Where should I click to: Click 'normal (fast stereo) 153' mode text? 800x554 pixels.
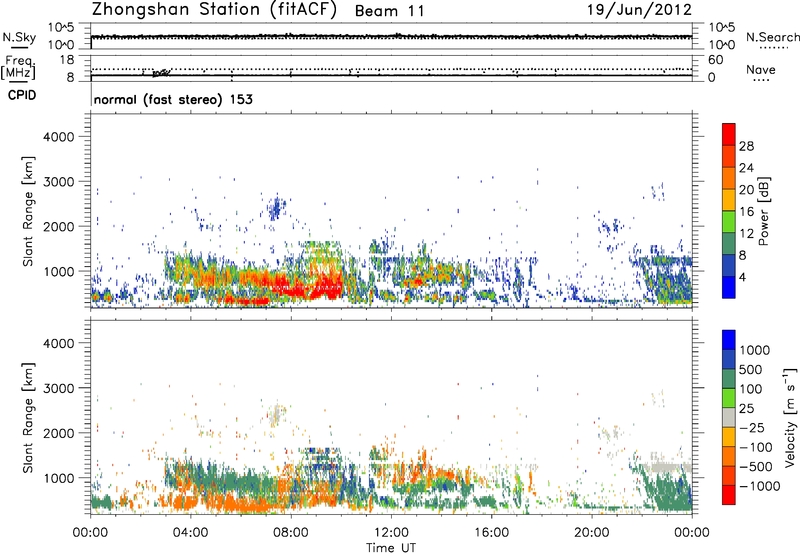pos(173,99)
